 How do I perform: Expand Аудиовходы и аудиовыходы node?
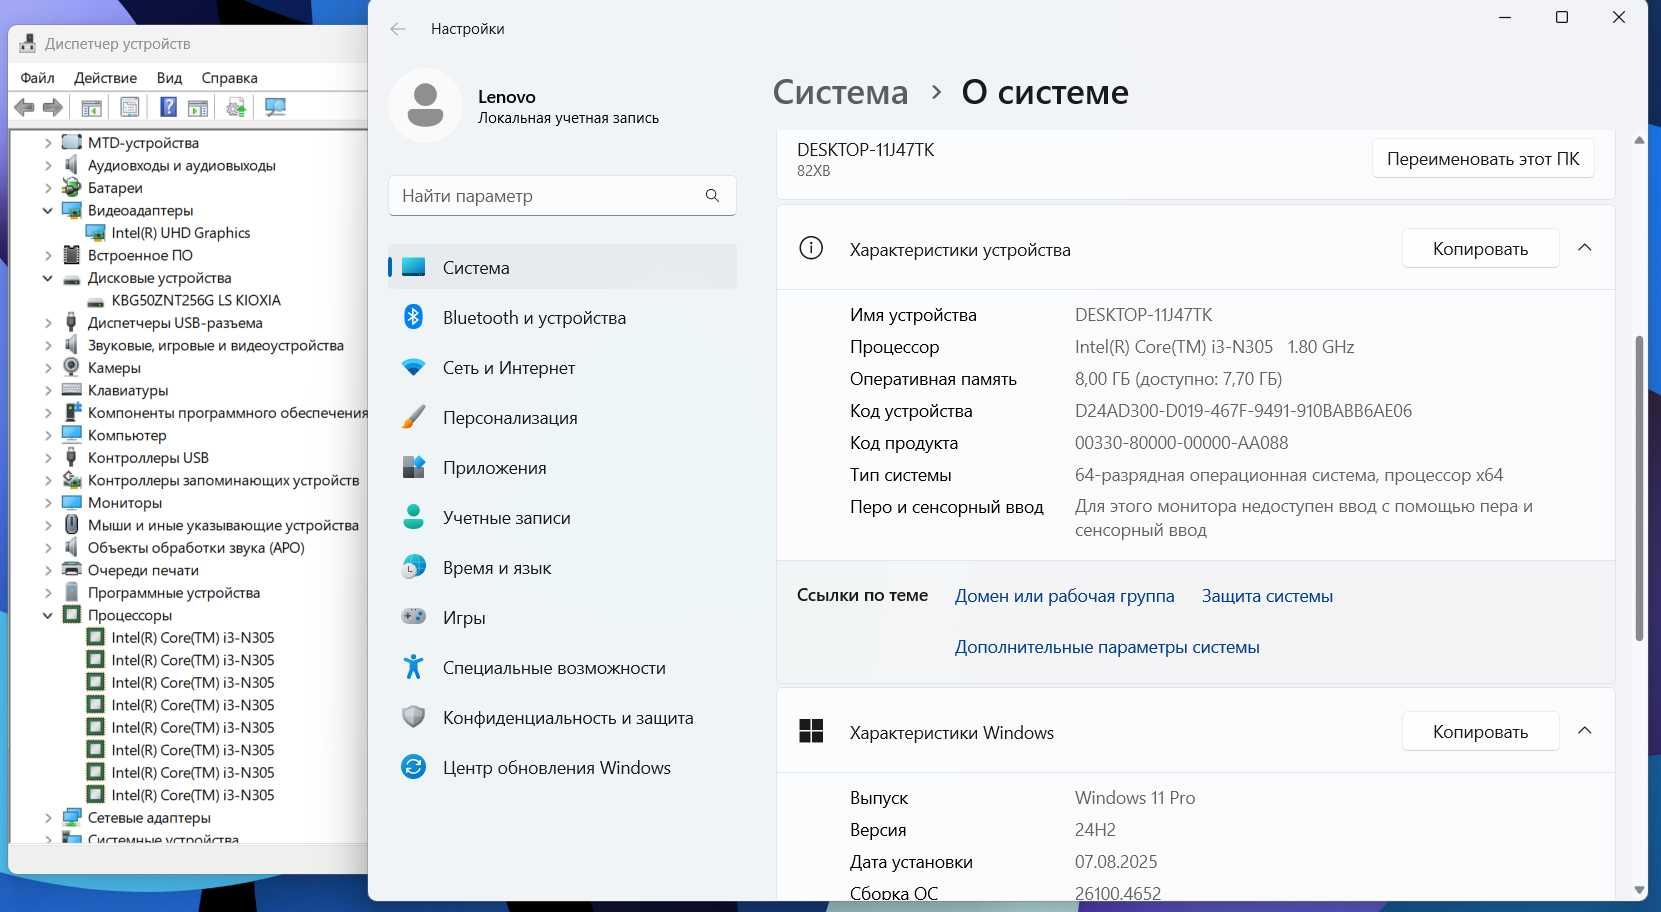[x=48, y=165]
